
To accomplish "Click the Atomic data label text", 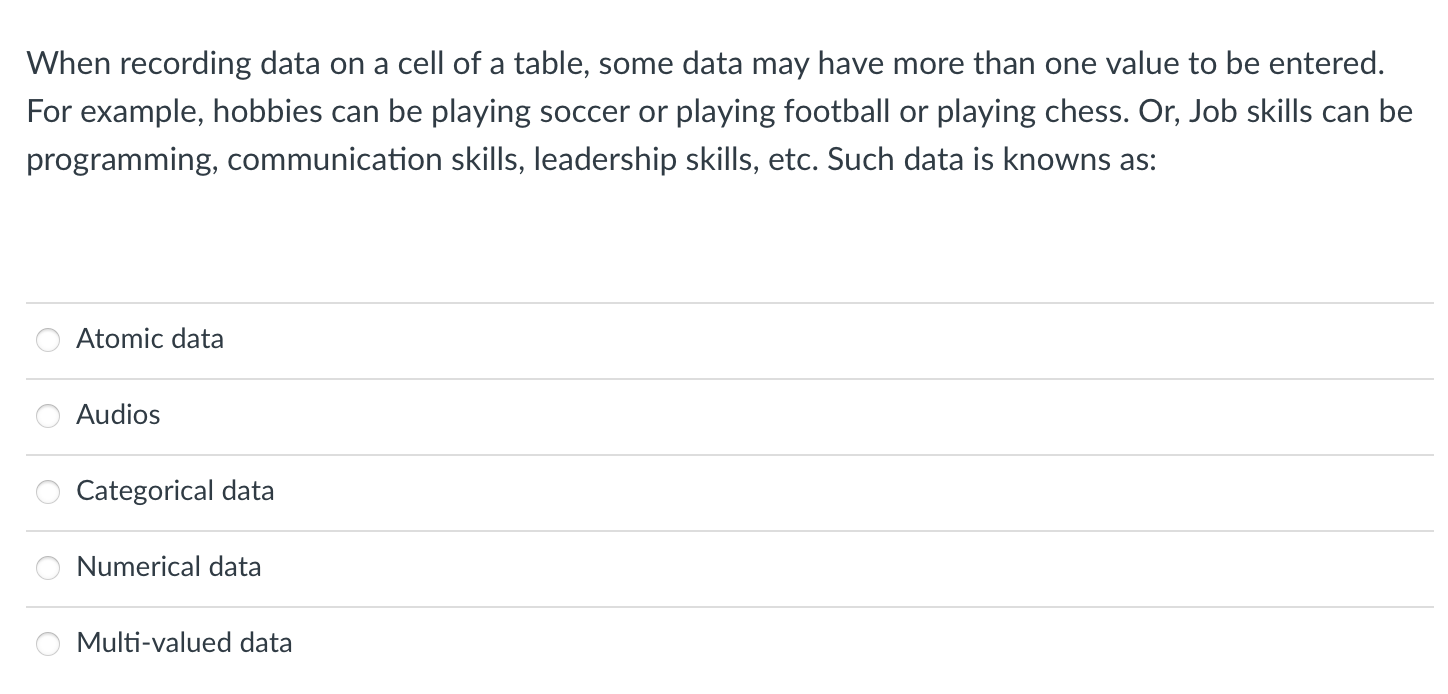I will pyautogui.click(x=150, y=340).
